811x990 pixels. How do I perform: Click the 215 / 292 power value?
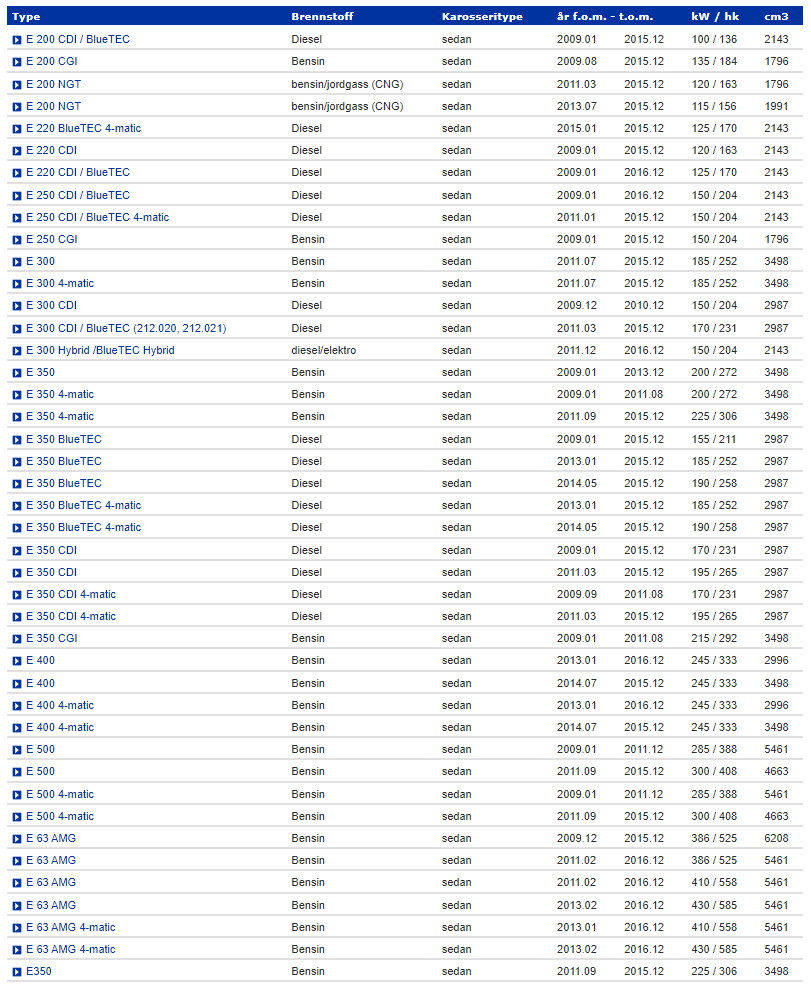click(714, 638)
